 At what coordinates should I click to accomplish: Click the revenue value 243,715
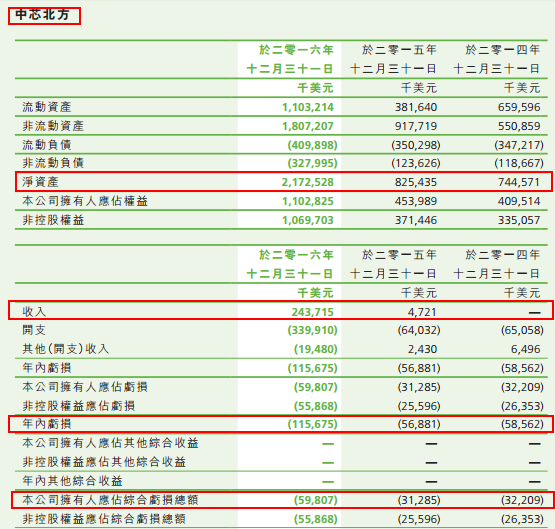tap(313, 312)
